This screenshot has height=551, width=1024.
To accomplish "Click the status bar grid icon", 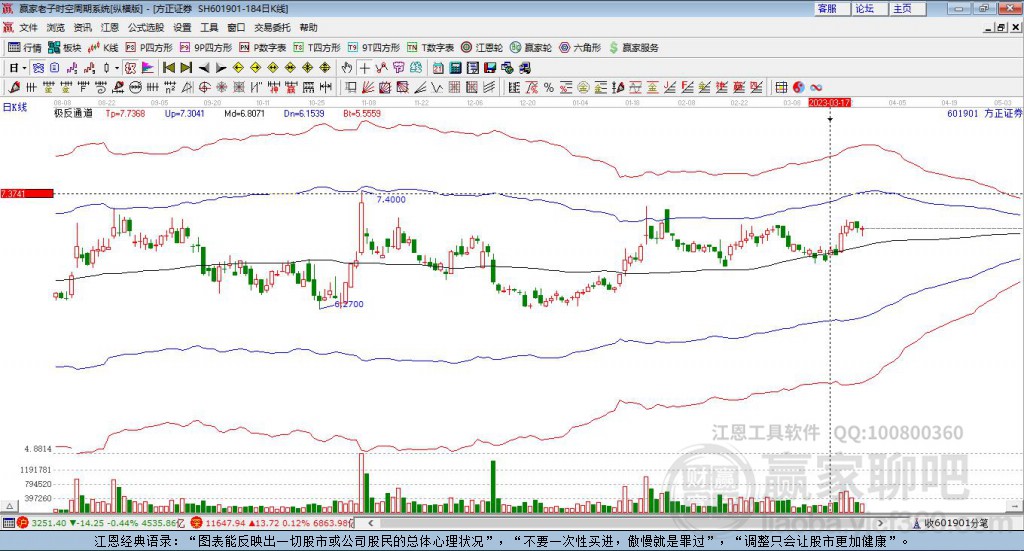I will click(x=8, y=523).
